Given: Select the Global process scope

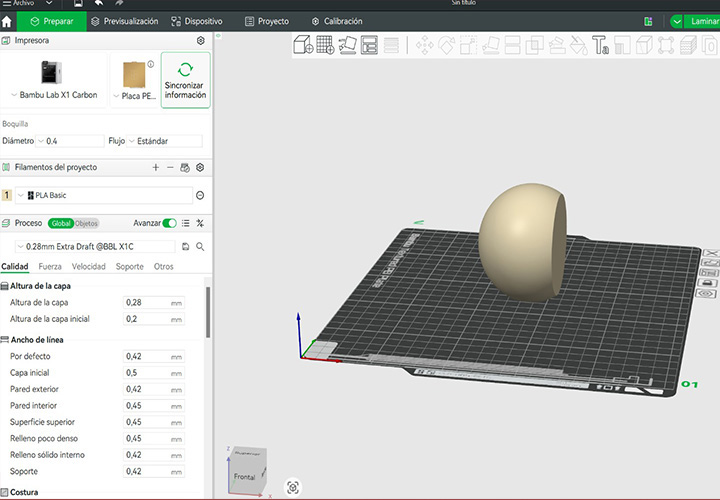Looking at the screenshot, I should [61, 223].
